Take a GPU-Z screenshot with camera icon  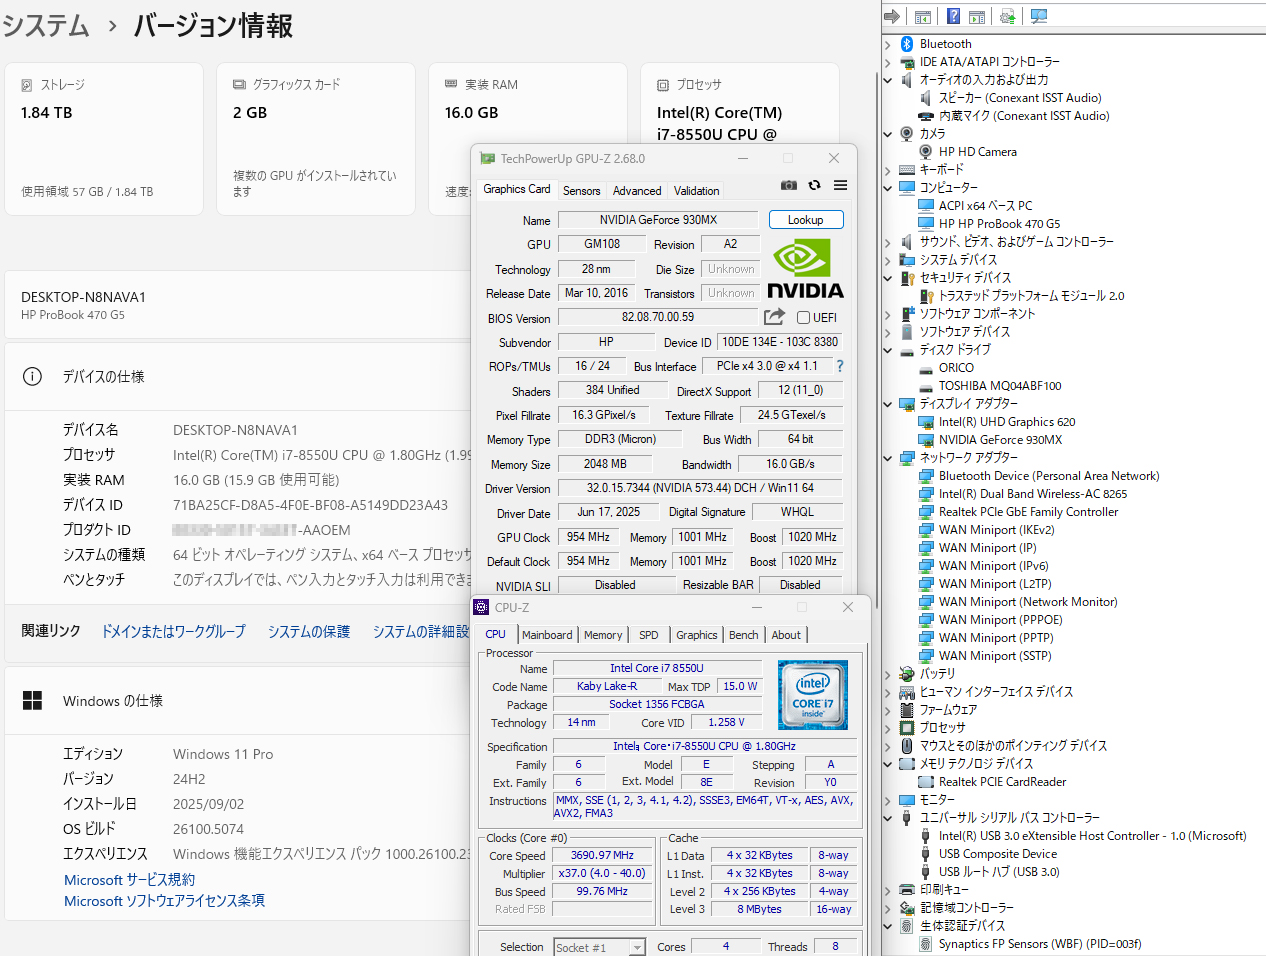(x=789, y=185)
